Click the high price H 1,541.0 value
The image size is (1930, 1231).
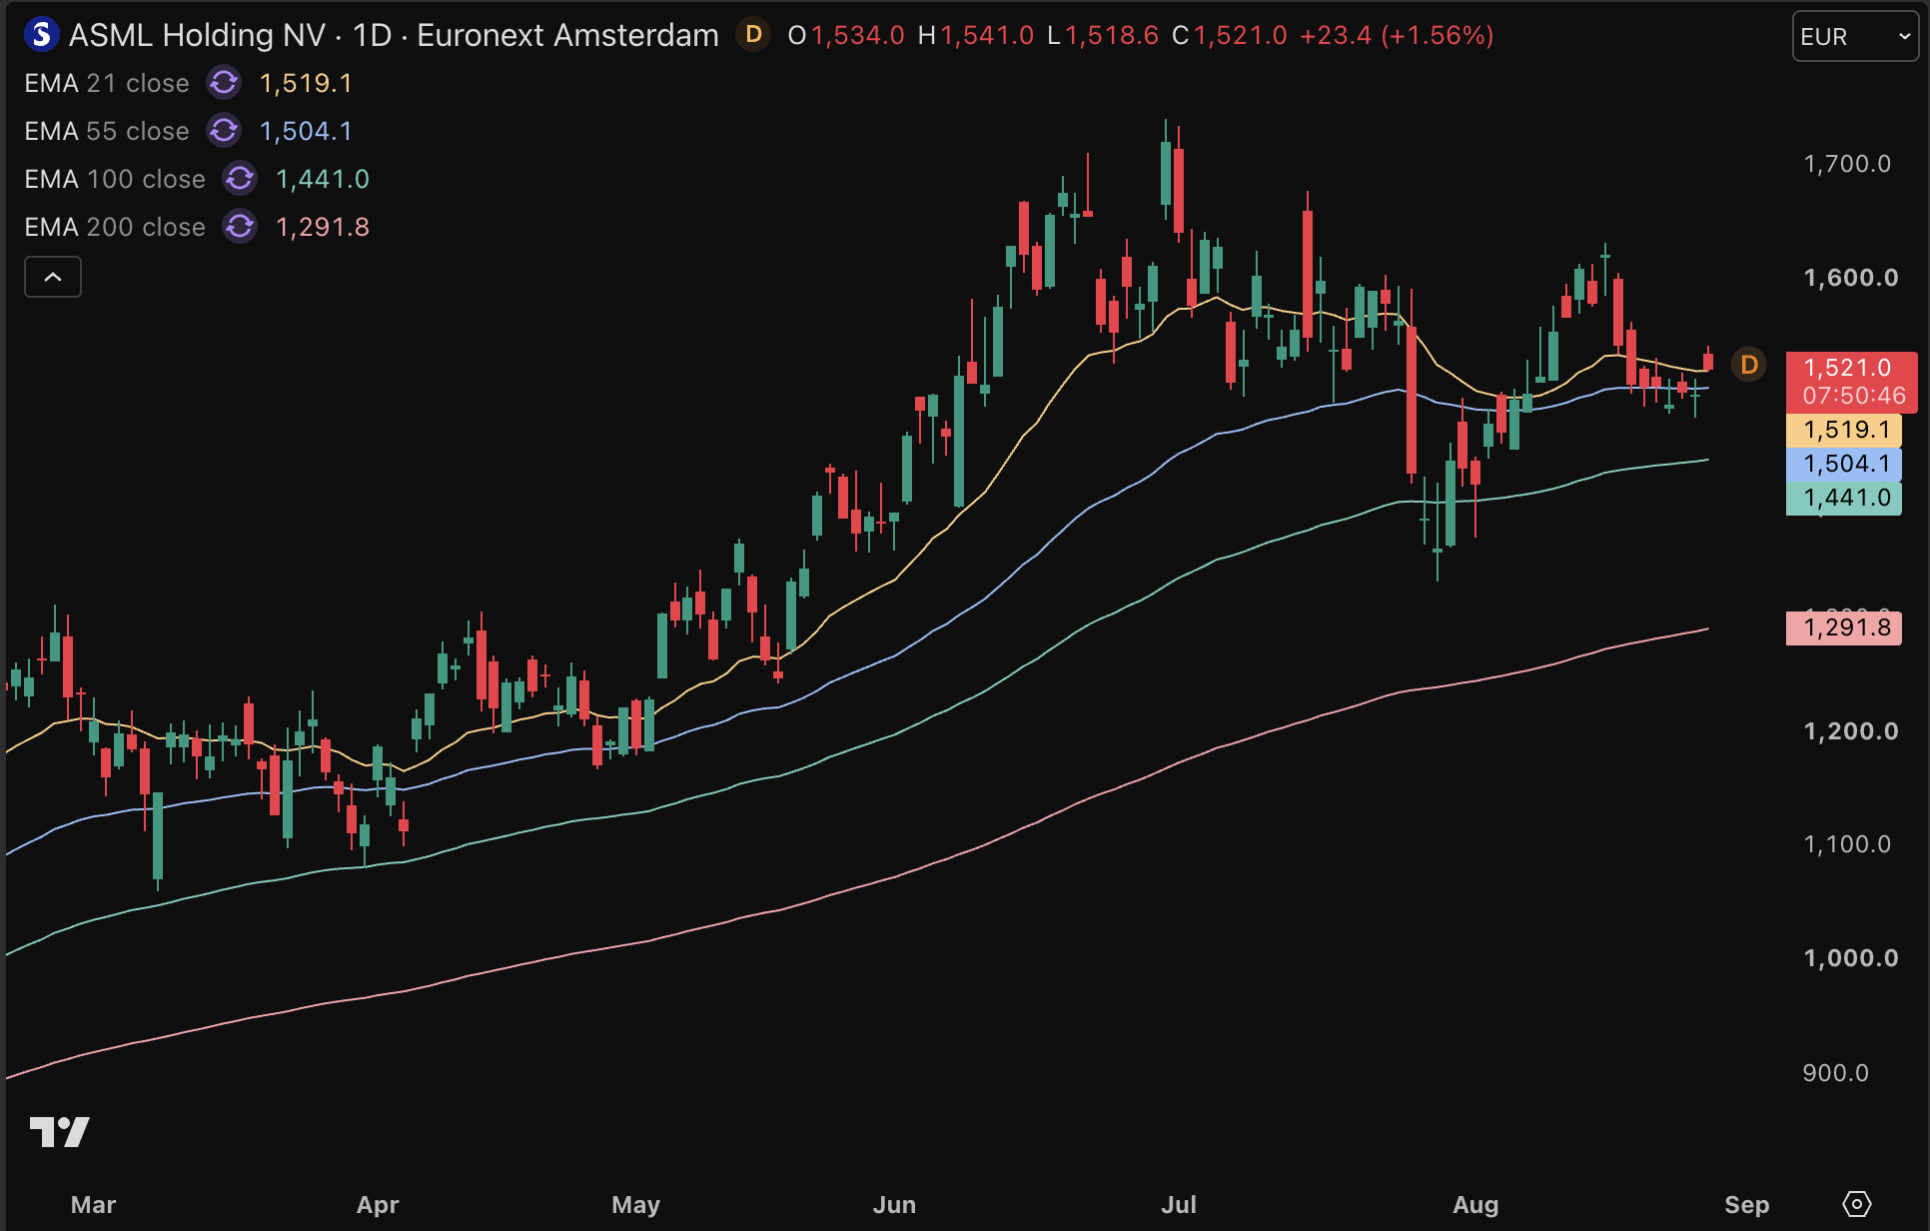976,36
